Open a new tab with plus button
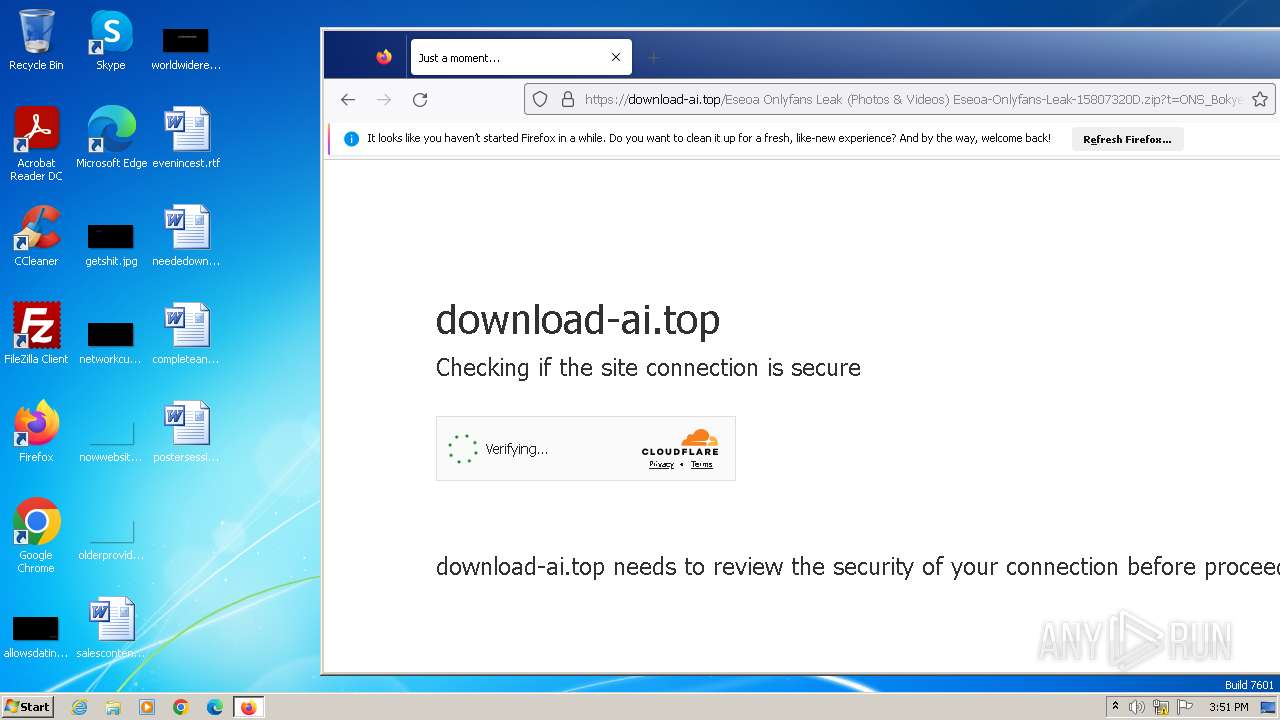Screen dimensions: 1280x720 (653, 57)
